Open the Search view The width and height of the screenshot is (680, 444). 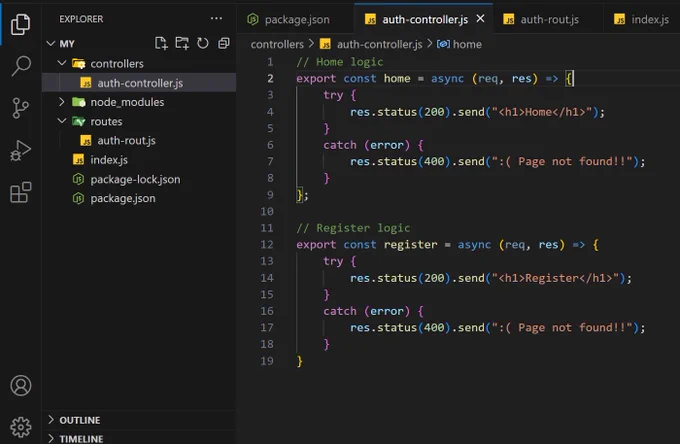20,66
